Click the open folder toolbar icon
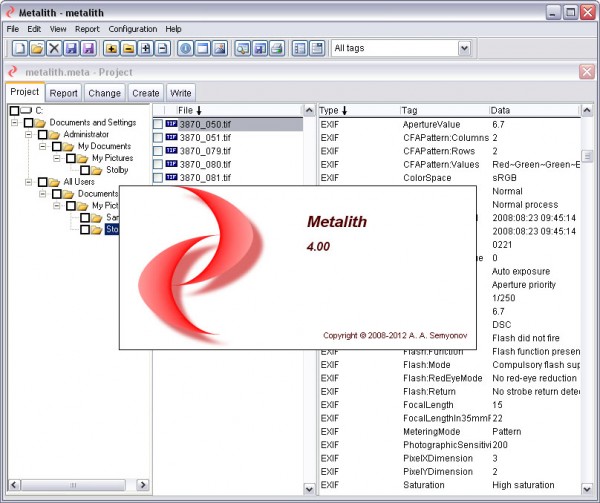This screenshot has width=600, height=503. (36, 48)
